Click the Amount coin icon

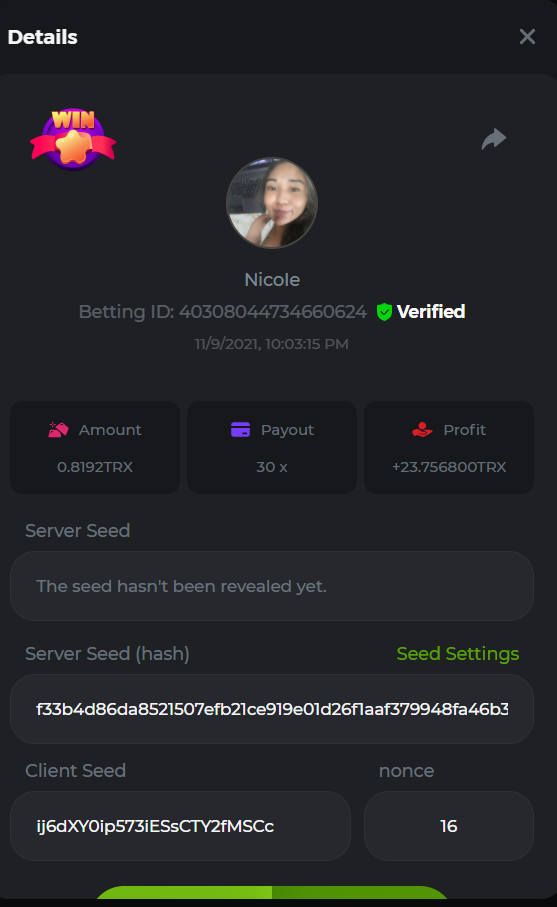pyautogui.click(x=58, y=430)
